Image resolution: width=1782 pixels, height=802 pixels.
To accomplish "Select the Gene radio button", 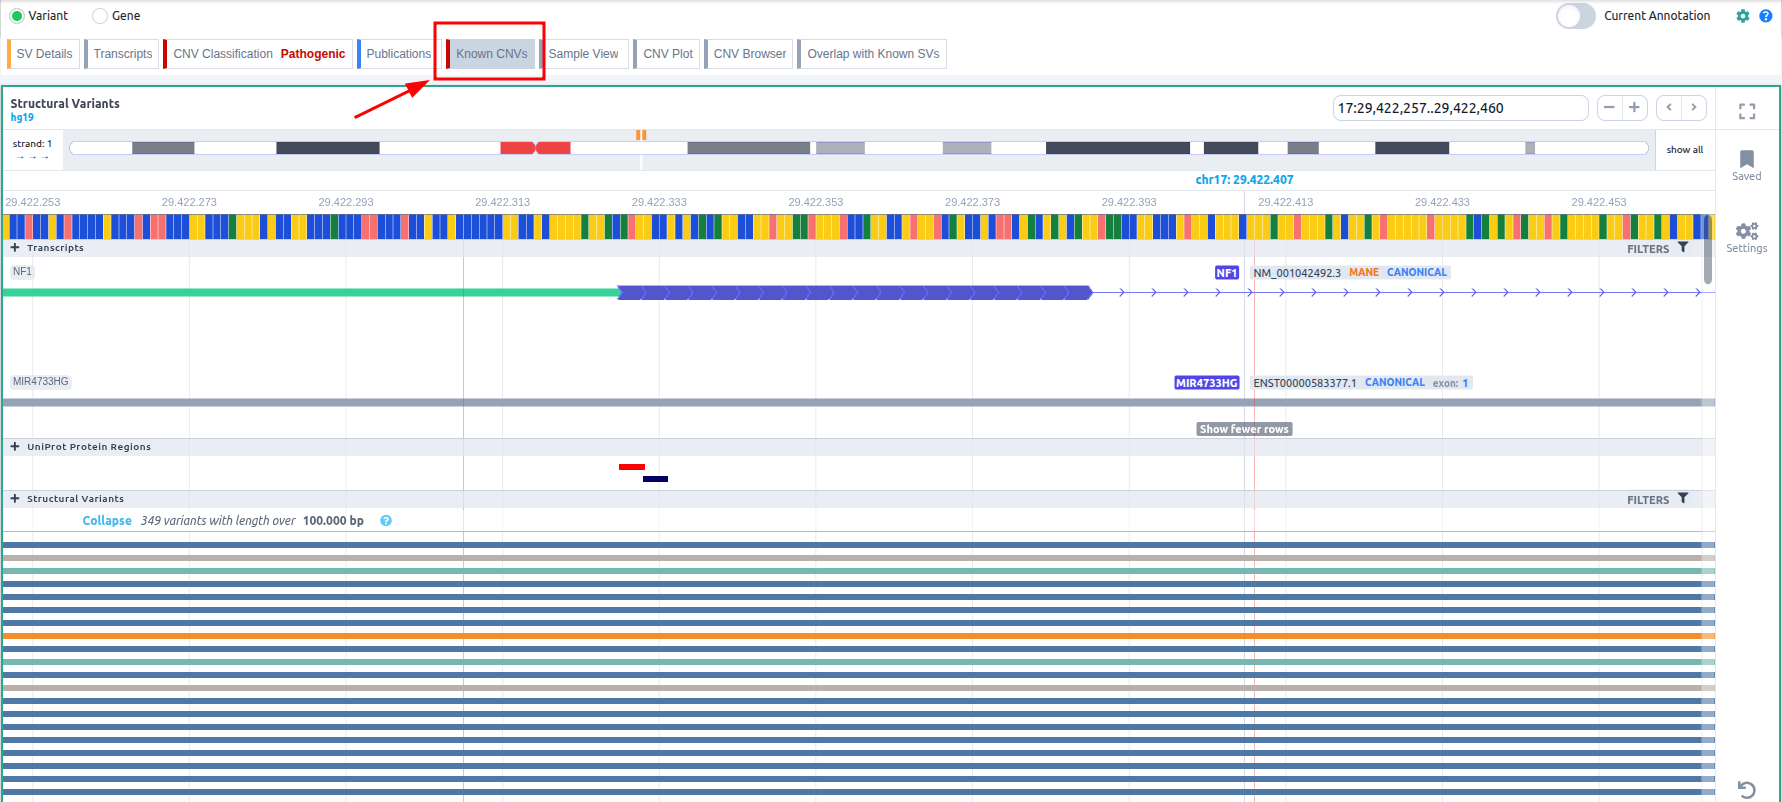I will coord(100,16).
